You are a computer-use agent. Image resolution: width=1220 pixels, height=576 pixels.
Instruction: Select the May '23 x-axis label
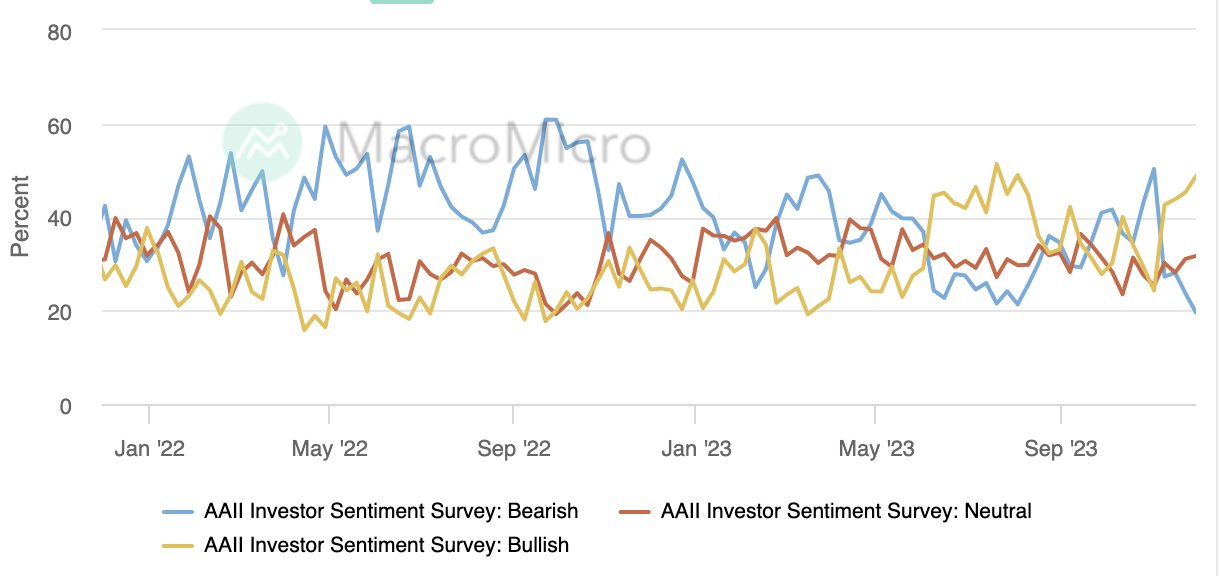[876, 449]
